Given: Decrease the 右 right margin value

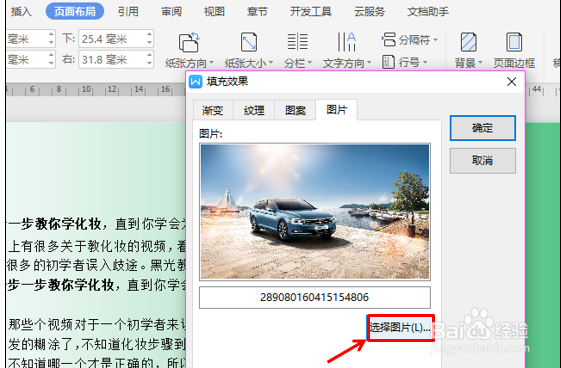Looking at the screenshot, I should [149, 64].
